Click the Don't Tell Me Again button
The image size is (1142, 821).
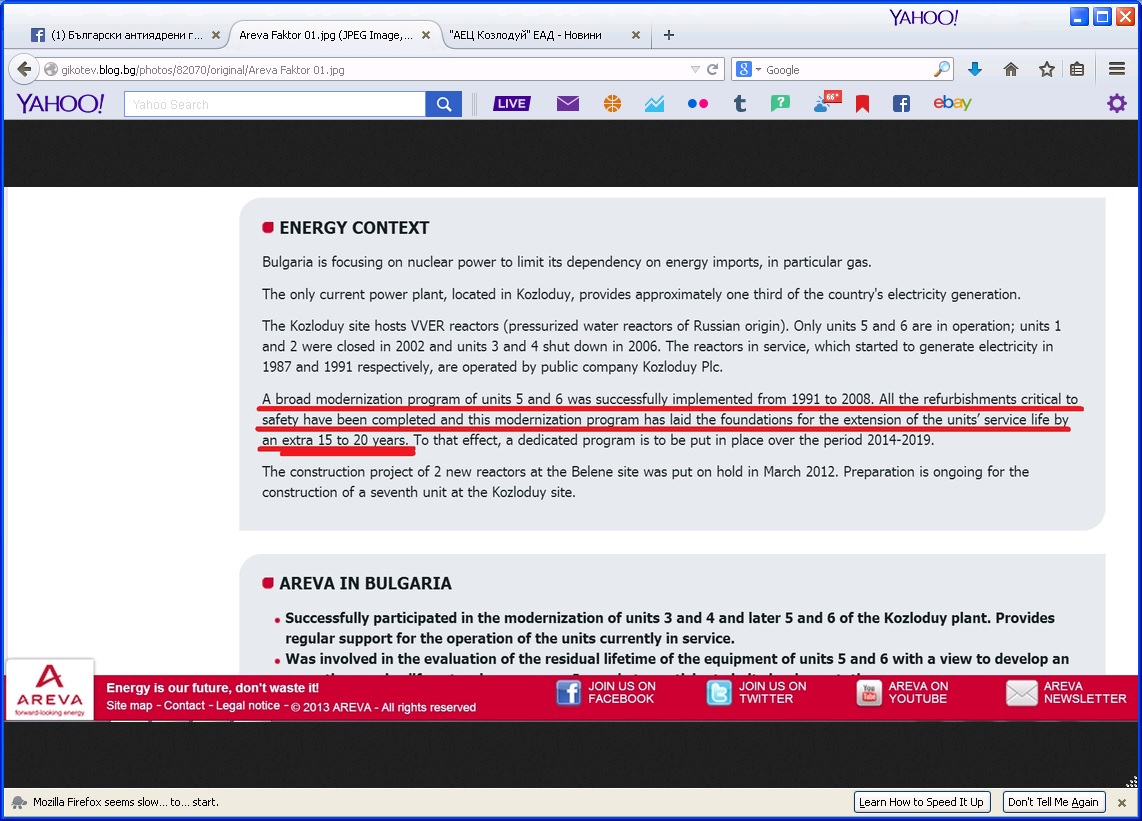coord(1053,802)
